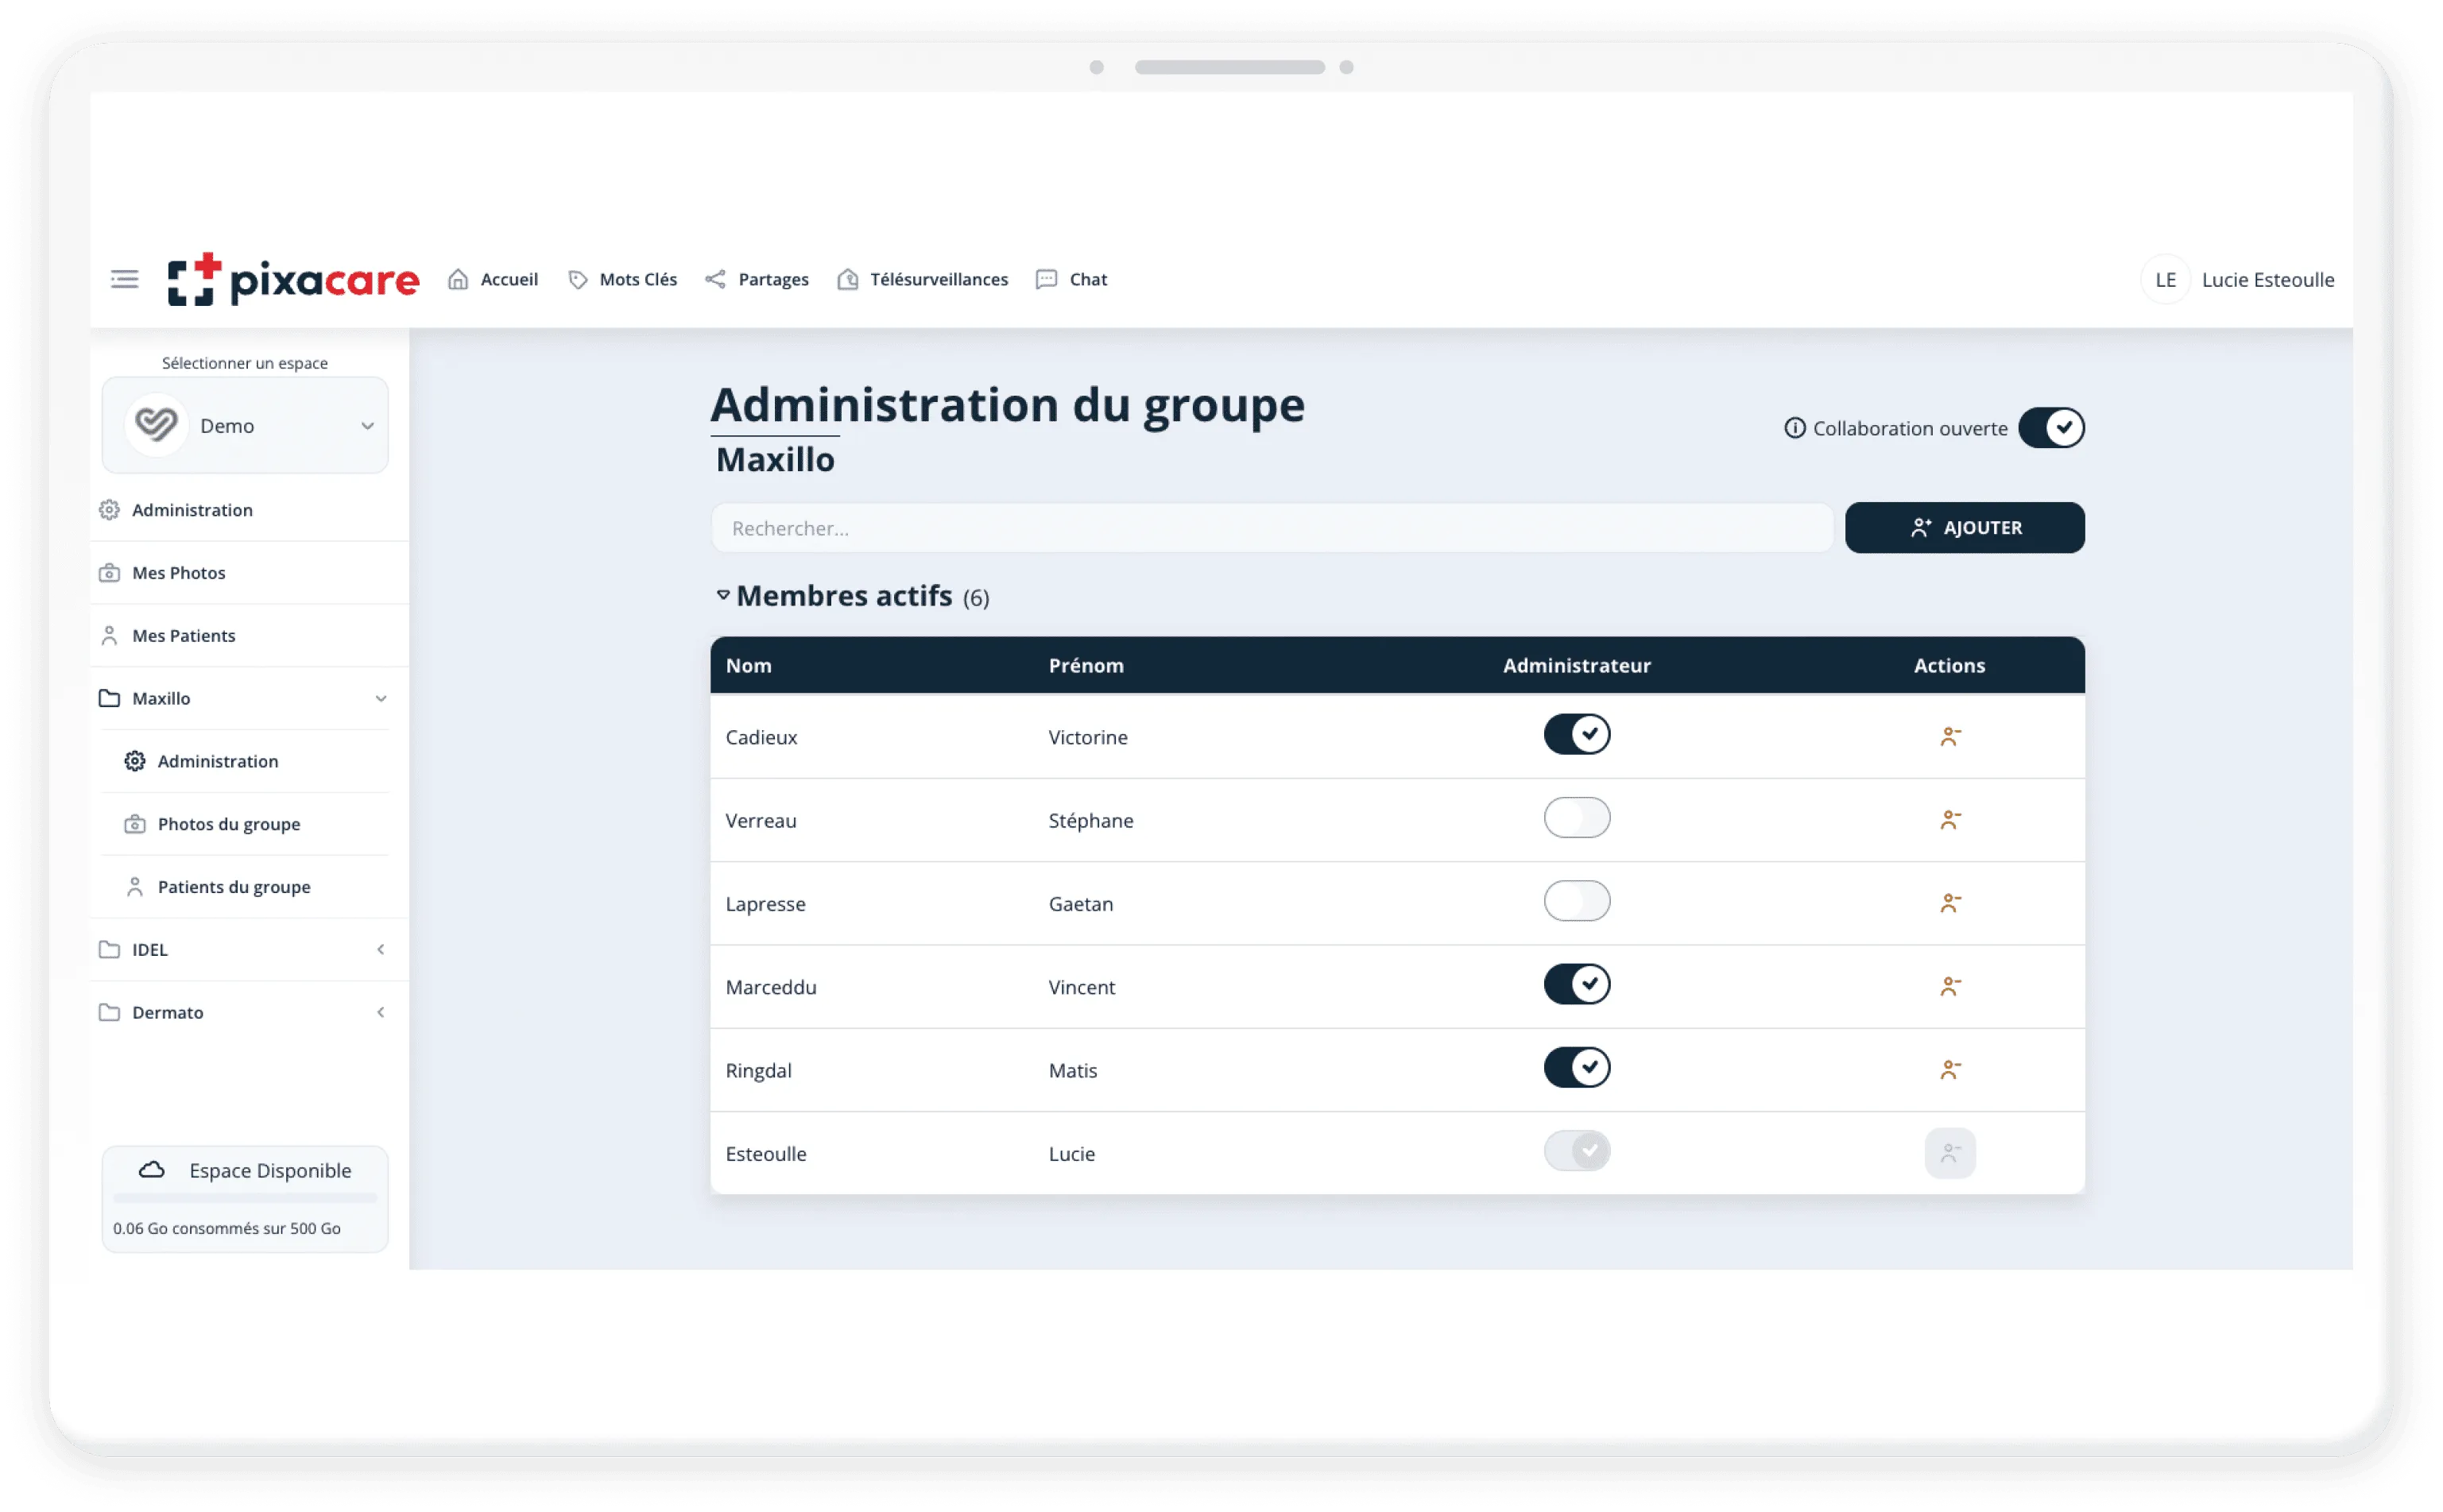Open the Accueil menu item
Viewport: 2443px width, 1512px height.
pyautogui.click(x=493, y=279)
